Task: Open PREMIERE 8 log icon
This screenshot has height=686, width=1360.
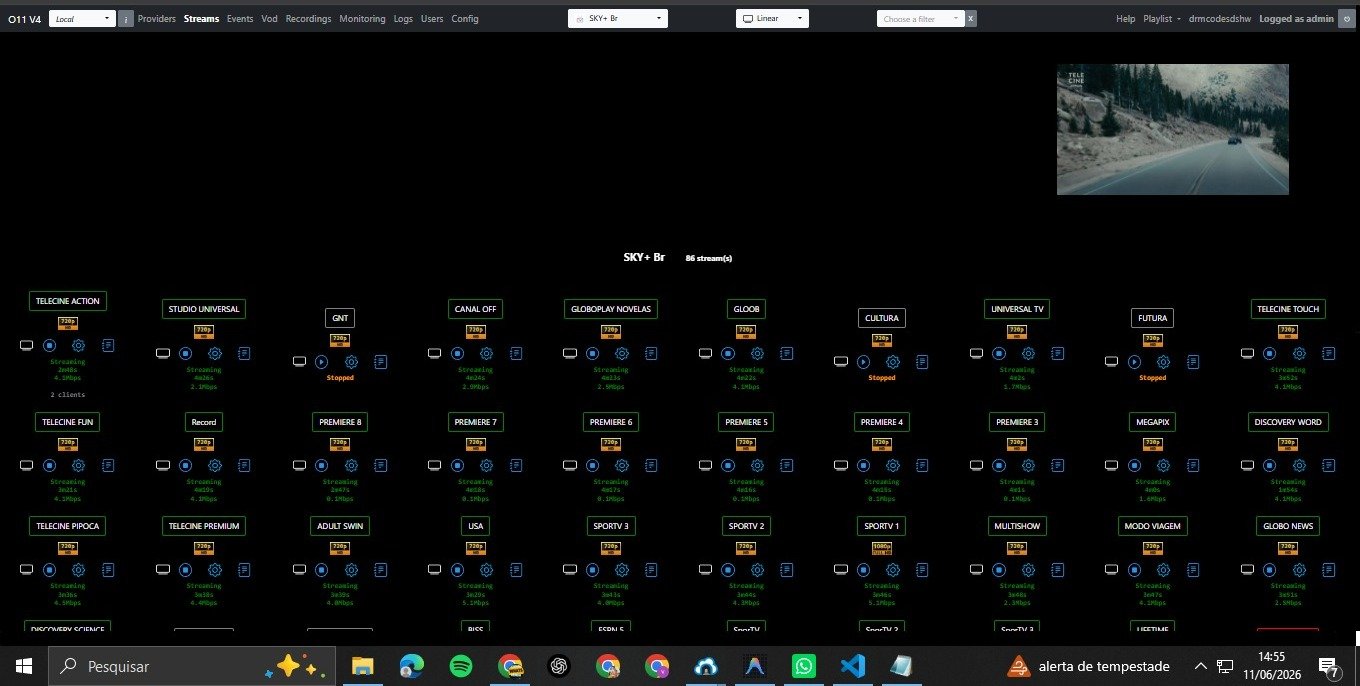Action: pos(380,465)
